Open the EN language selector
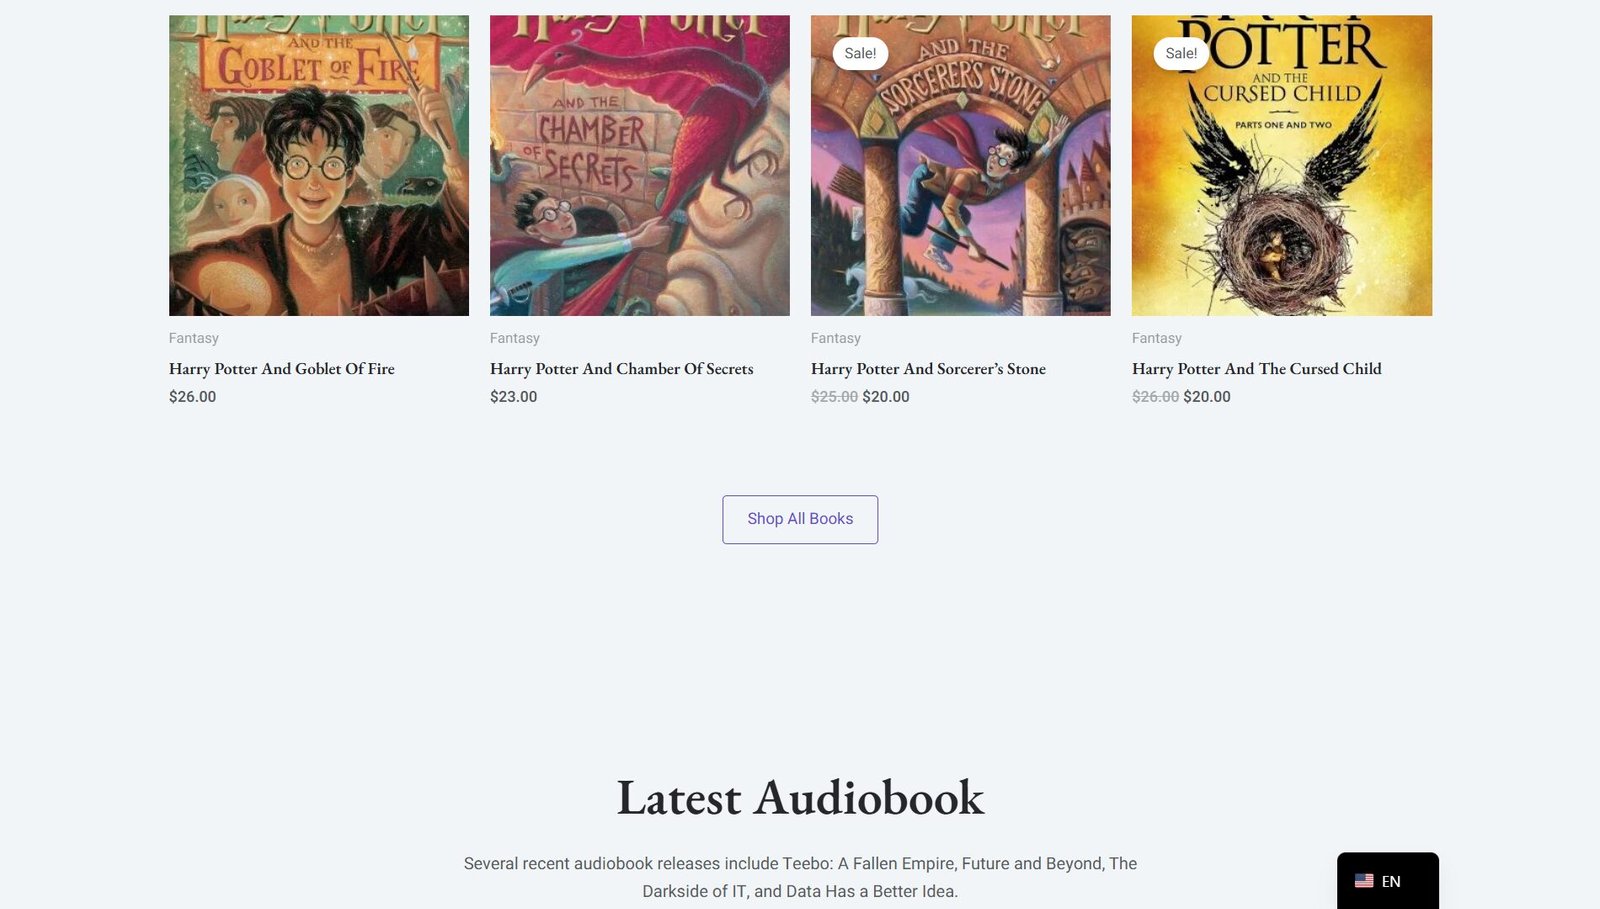Viewport: 1600px width, 909px height. pos(1388,881)
